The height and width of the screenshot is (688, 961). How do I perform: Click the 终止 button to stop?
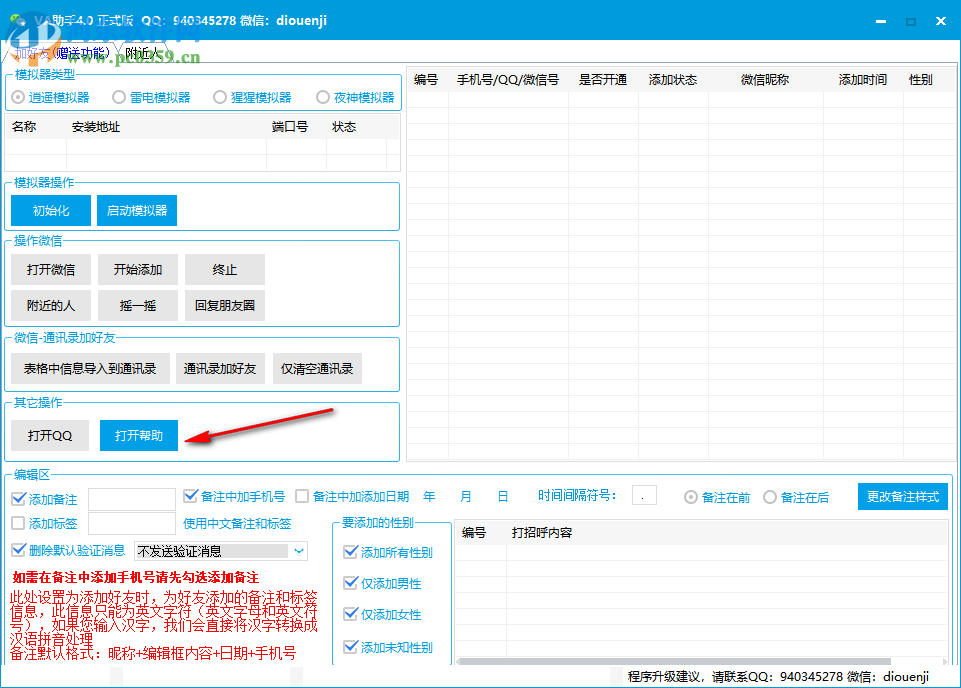click(224, 269)
